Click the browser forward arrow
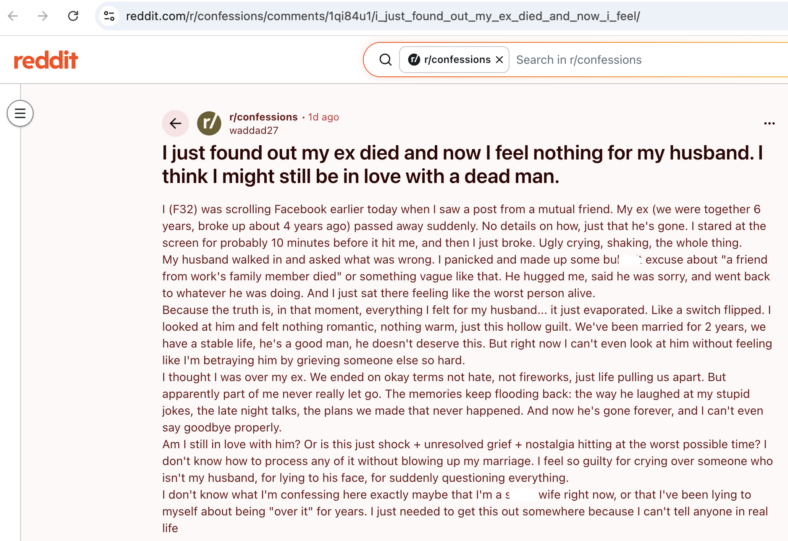 pos(43,16)
